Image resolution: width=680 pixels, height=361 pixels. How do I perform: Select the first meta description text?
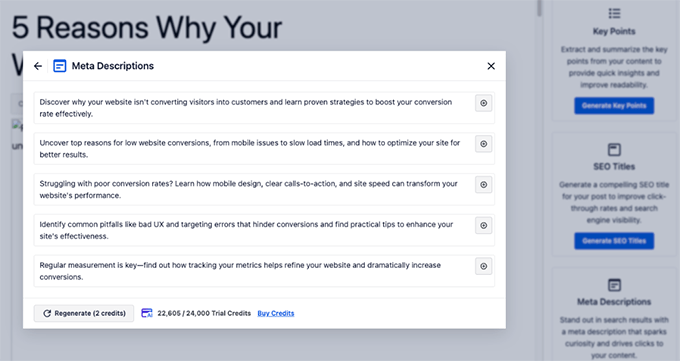click(x=246, y=108)
